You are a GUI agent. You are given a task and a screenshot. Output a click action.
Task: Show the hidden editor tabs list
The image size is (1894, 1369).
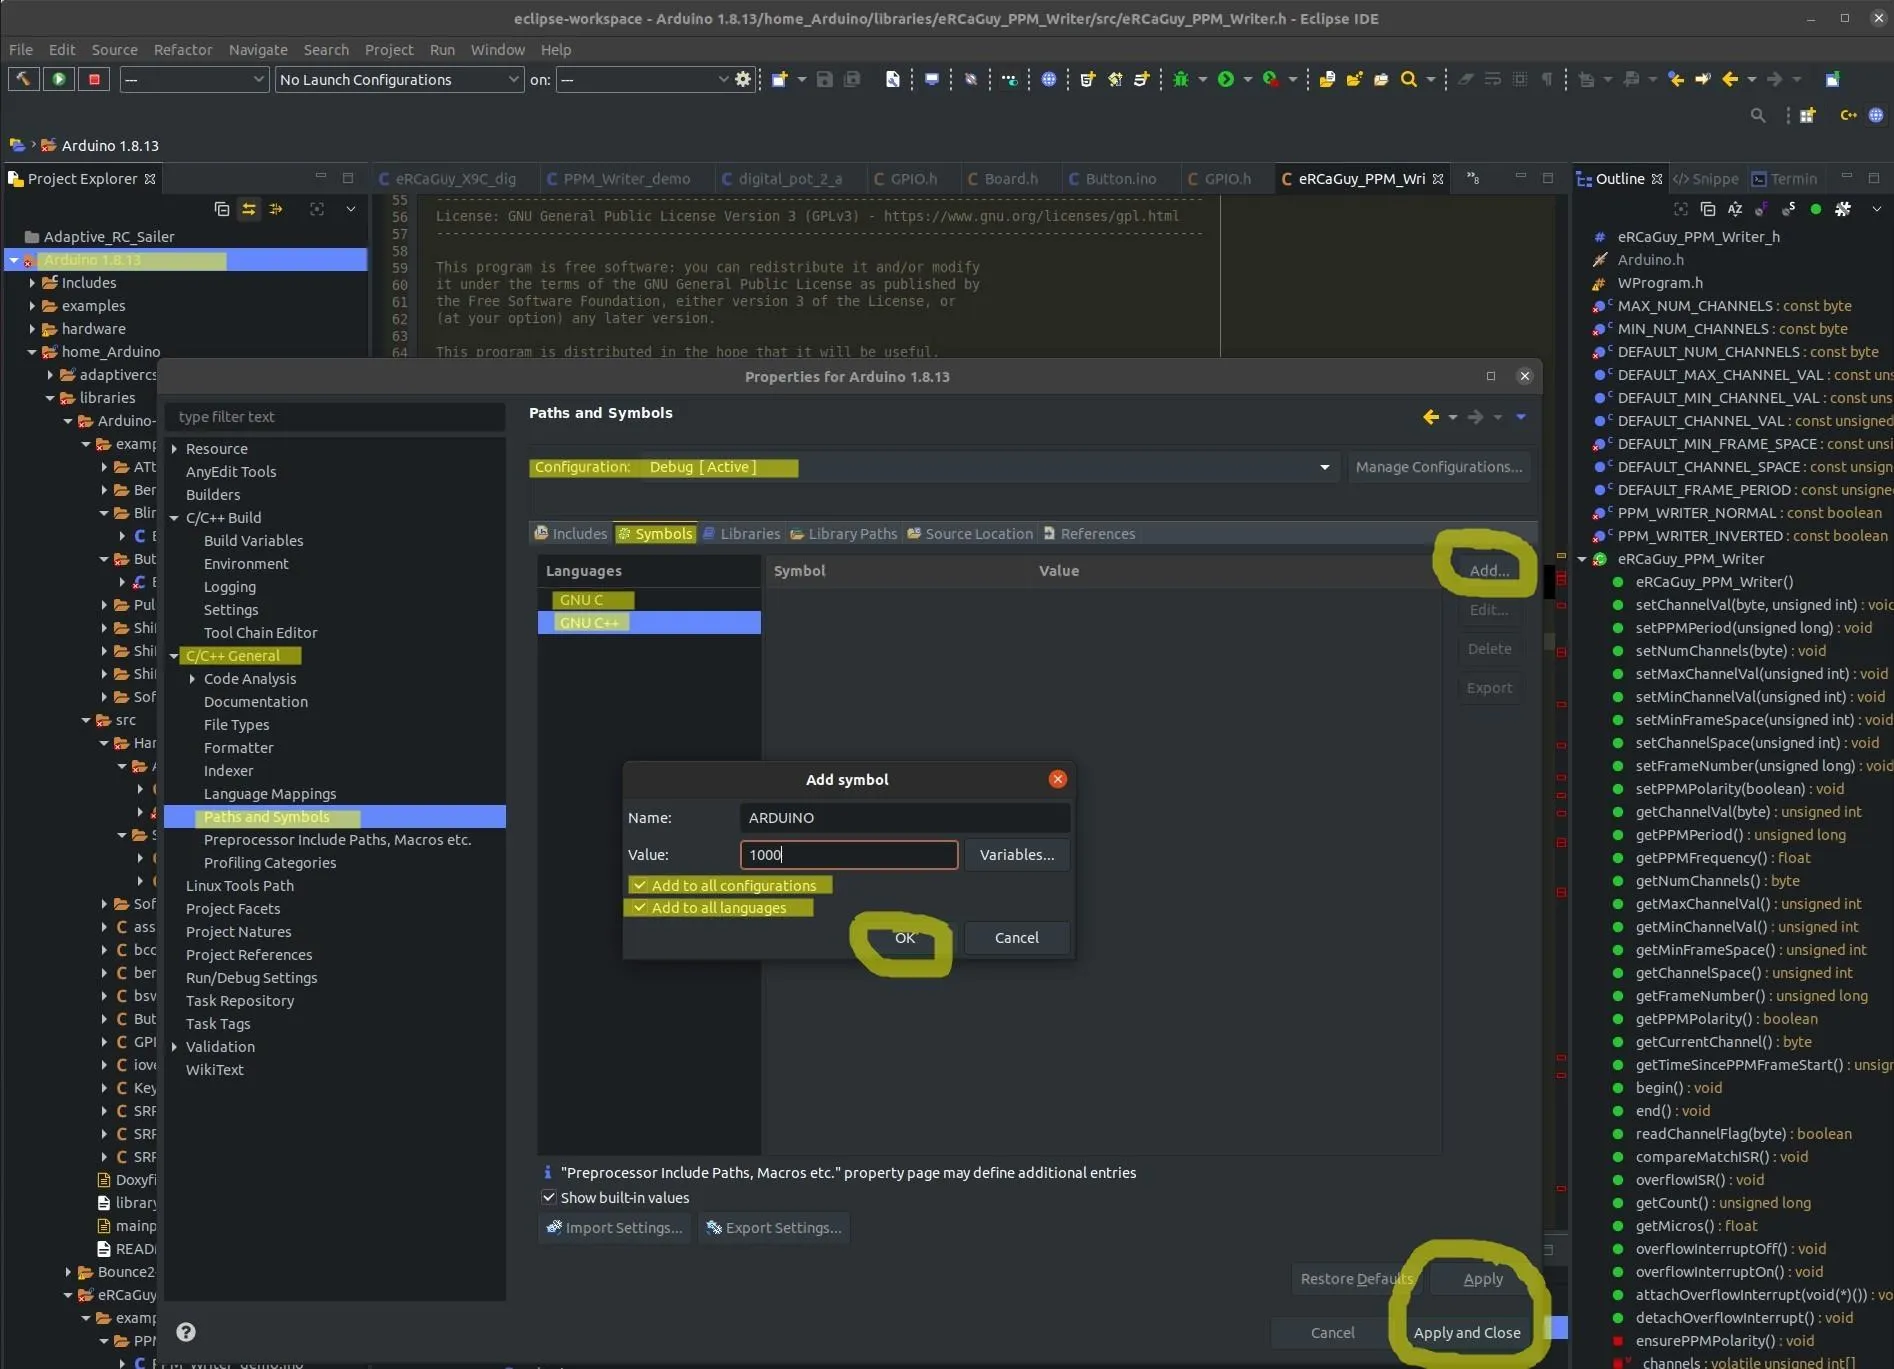click(x=1473, y=178)
